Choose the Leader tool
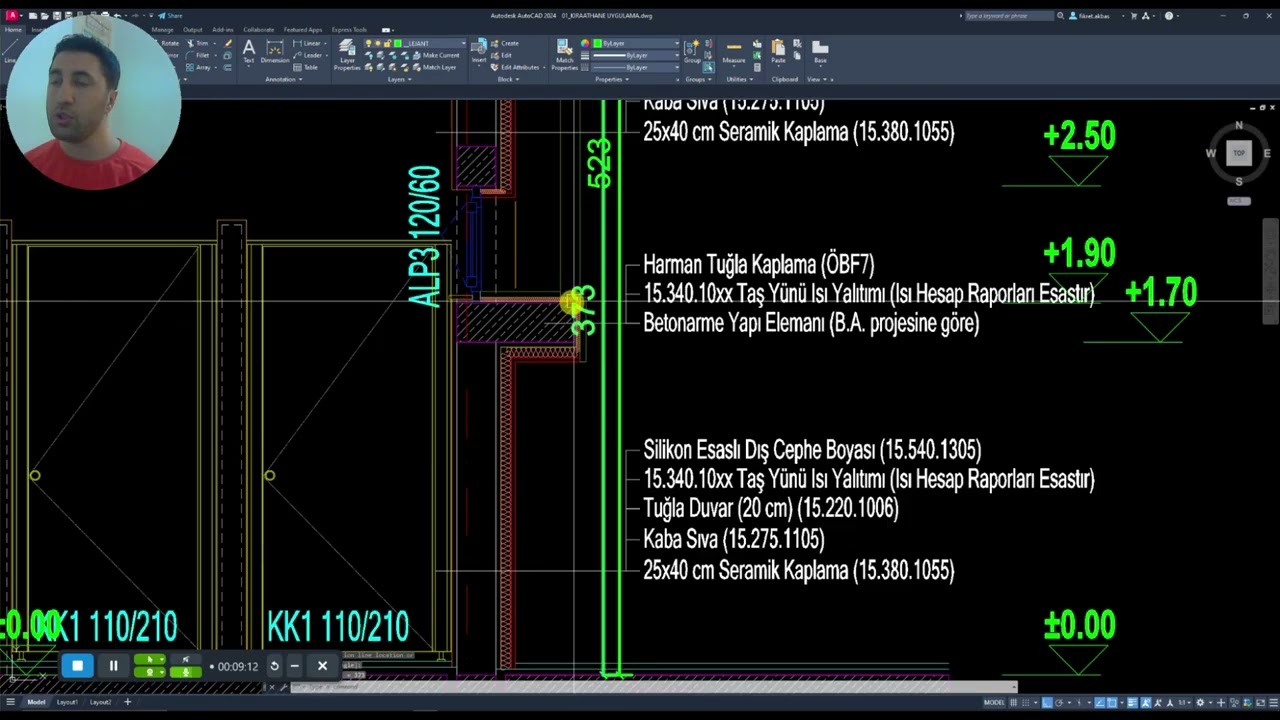1280x720 pixels. [x=308, y=56]
